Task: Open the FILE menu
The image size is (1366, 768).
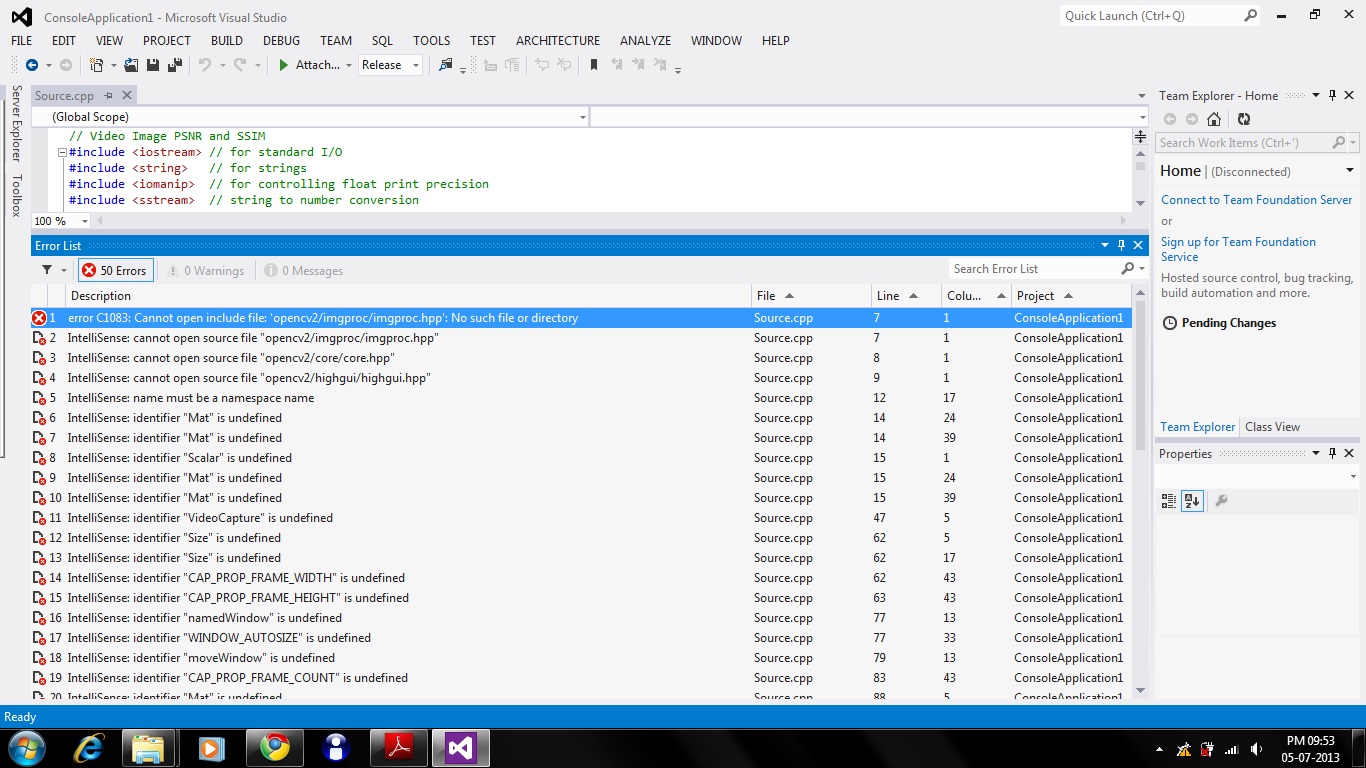Action: pos(22,40)
